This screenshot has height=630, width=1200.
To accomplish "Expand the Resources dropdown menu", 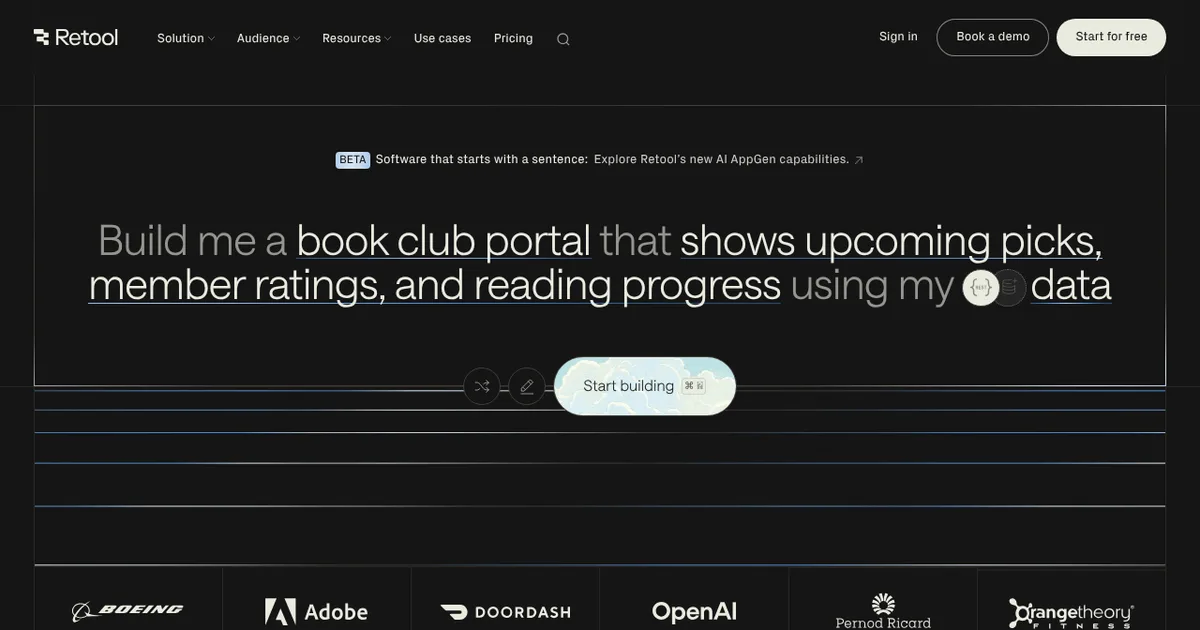I will [357, 38].
